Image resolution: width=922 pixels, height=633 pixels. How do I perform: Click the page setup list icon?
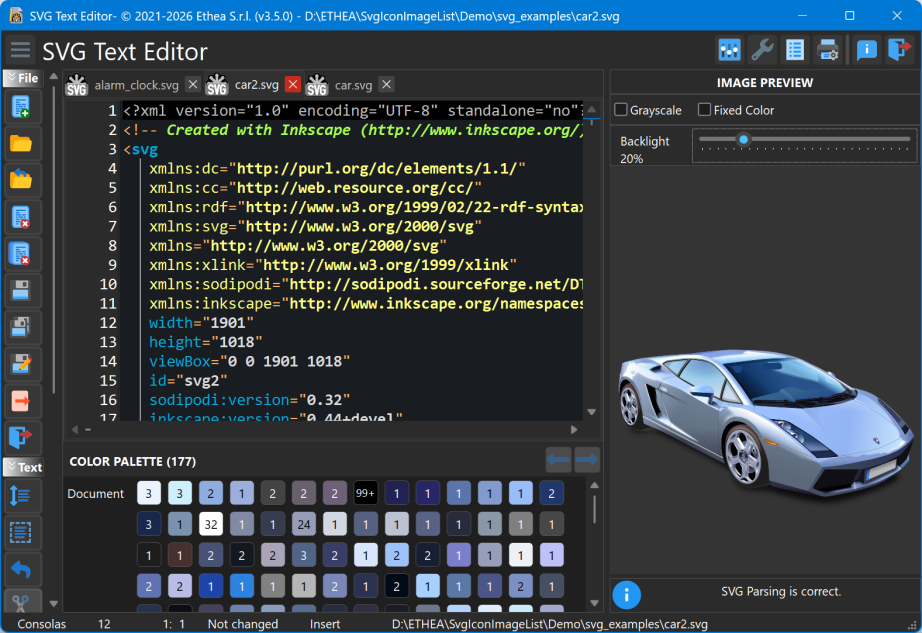795,50
